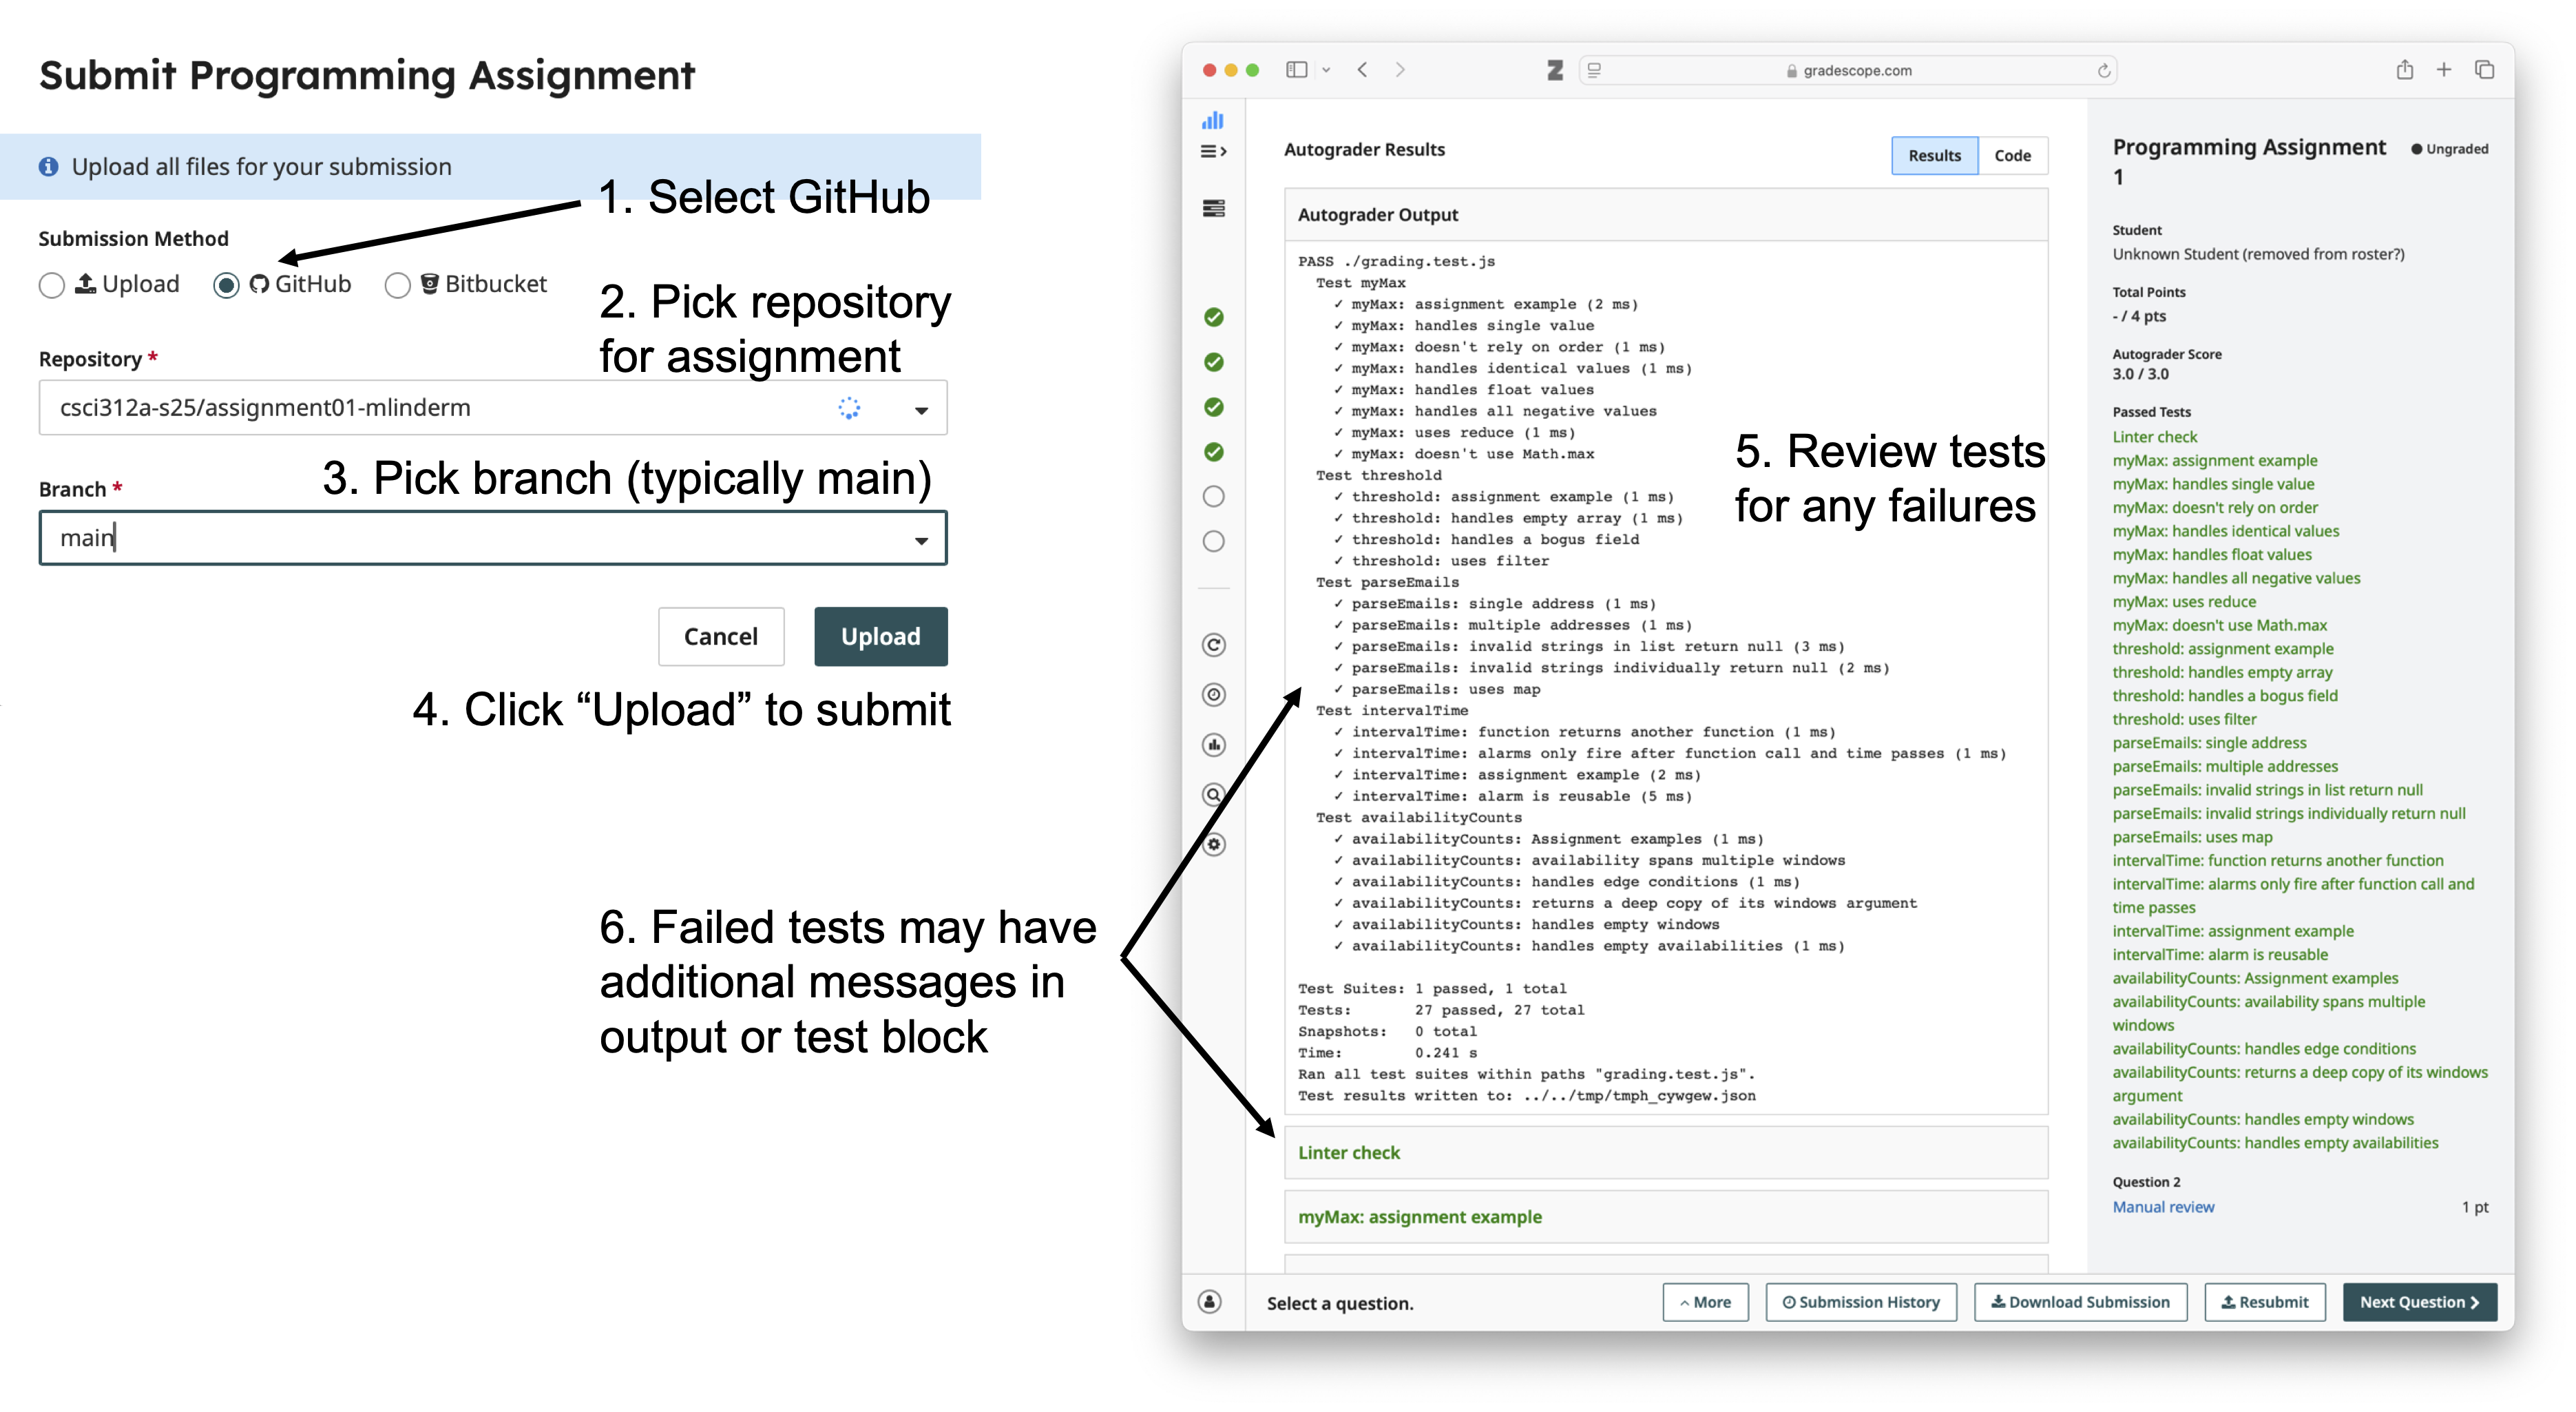Viewport: 2576px width, 1412px height.
Task: Open the Repository dropdown arrow
Action: pyautogui.click(x=921, y=410)
